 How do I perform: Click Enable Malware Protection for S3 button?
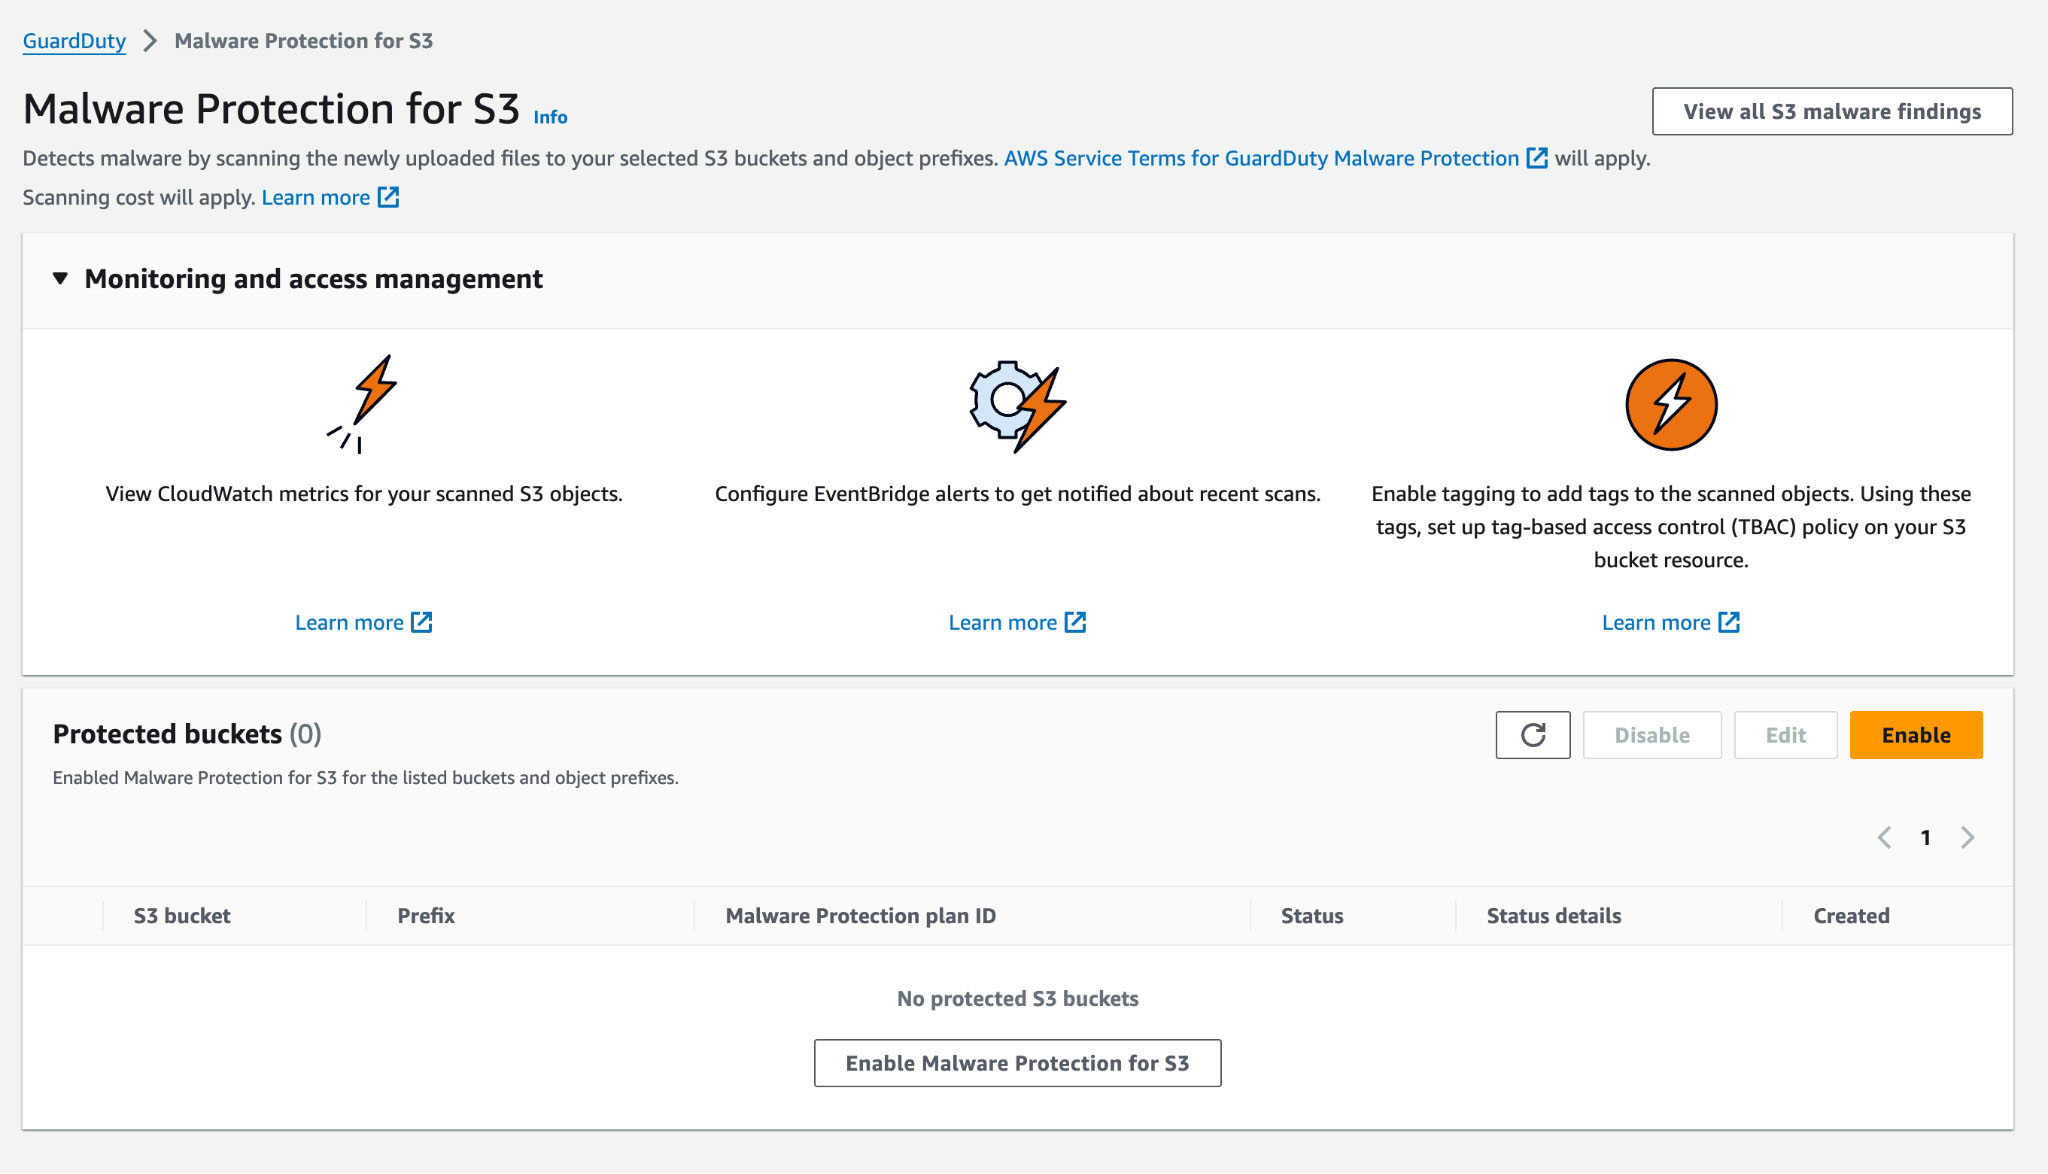1017,1063
